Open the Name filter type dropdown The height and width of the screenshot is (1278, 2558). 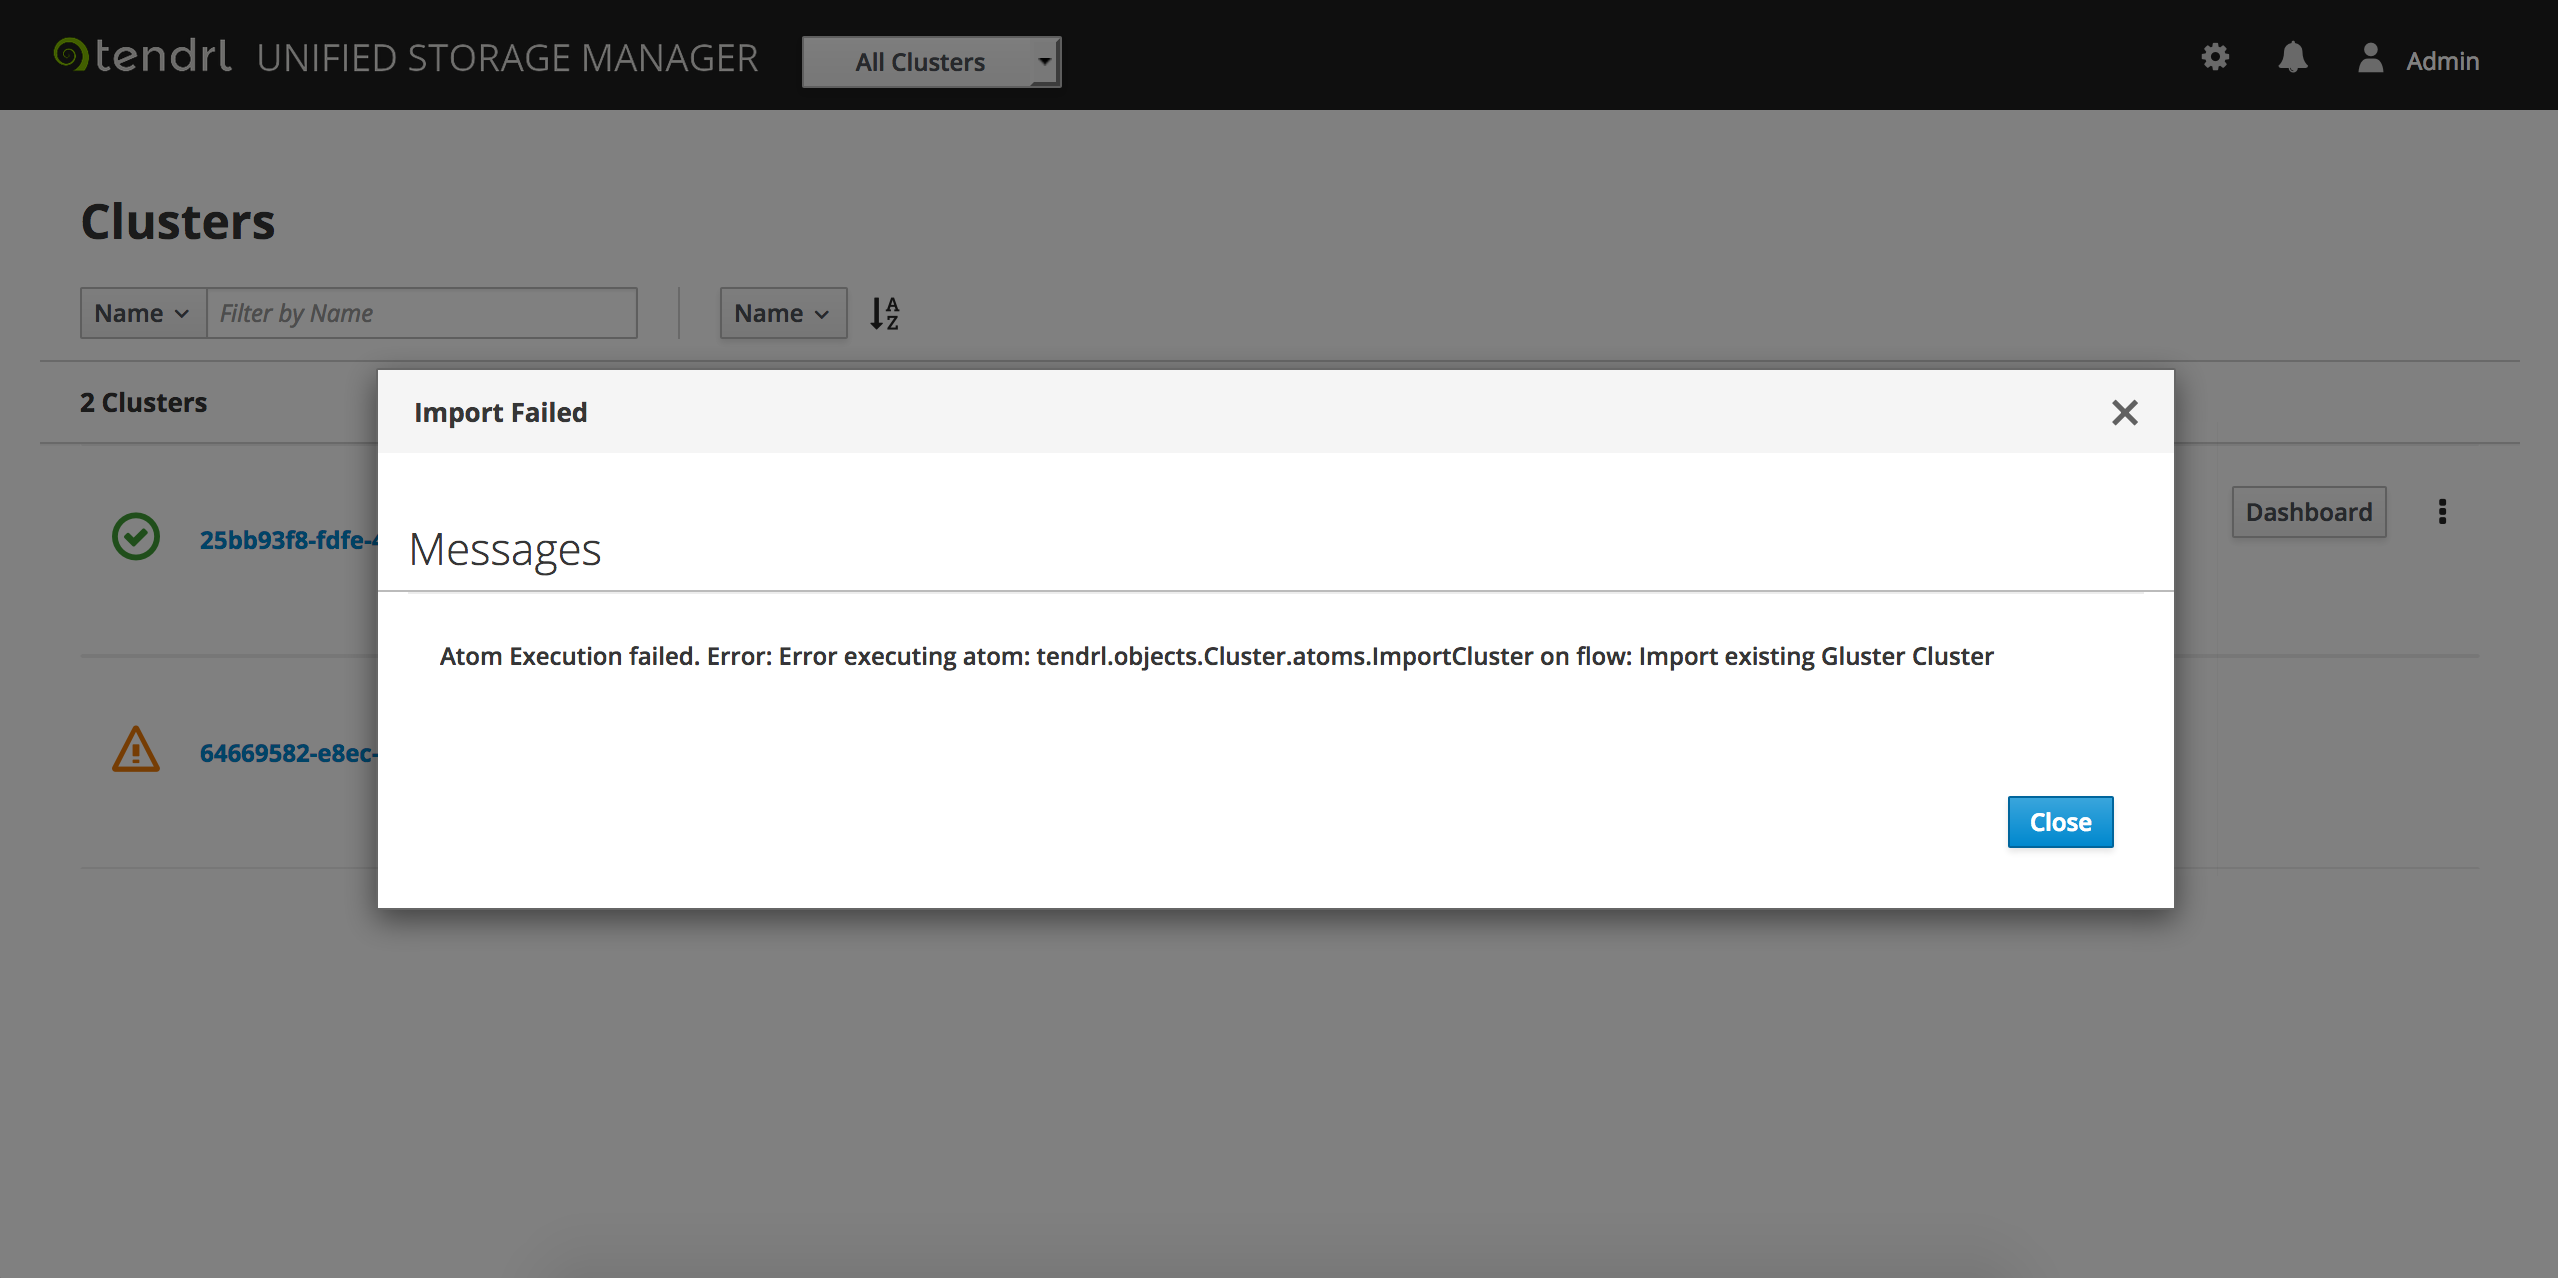142,314
